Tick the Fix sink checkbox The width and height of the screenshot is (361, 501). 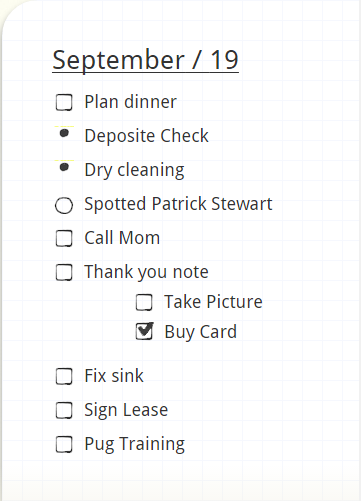pos(64,376)
